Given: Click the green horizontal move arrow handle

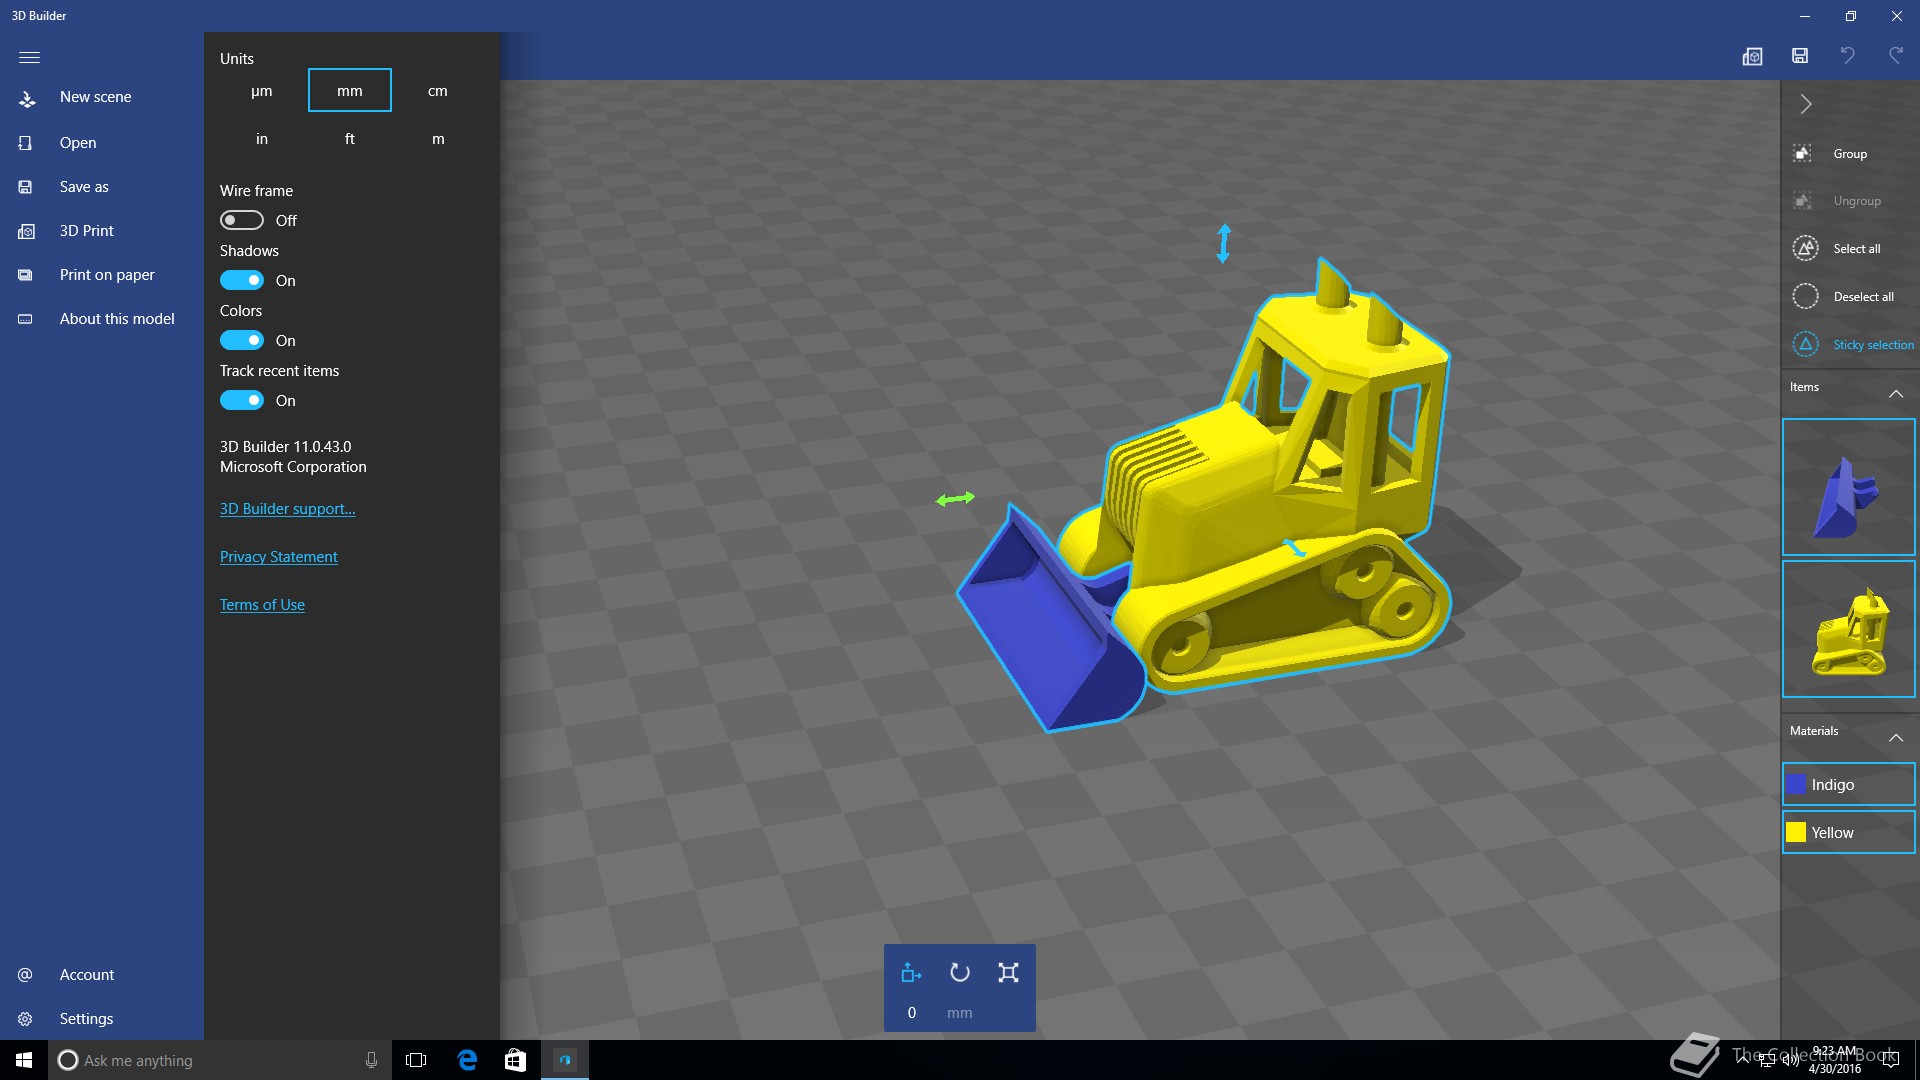Looking at the screenshot, I should (955, 498).
